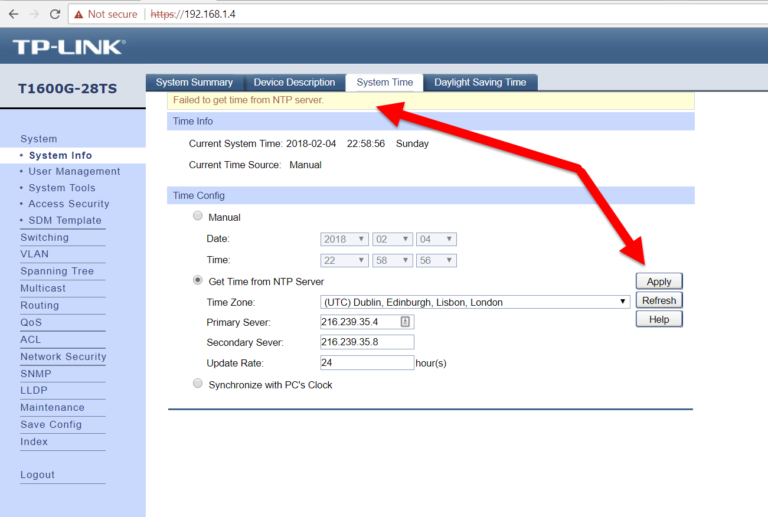Open the Index menu
Viewport: 768px width, 517px height.
(34, 442)
